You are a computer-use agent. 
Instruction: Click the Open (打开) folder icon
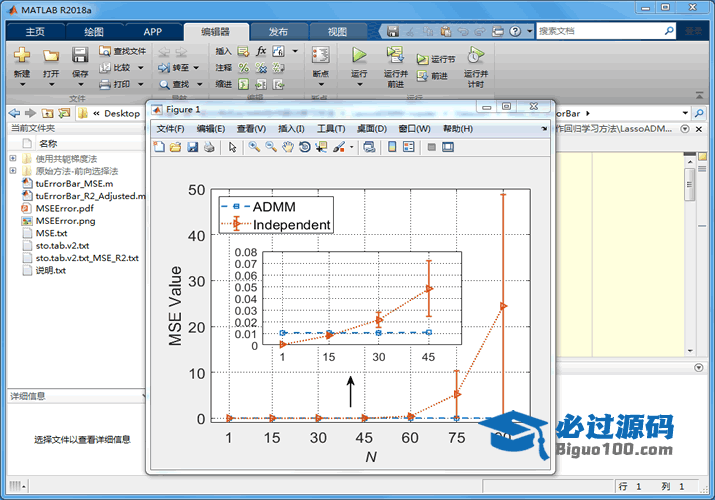(51, 56)
